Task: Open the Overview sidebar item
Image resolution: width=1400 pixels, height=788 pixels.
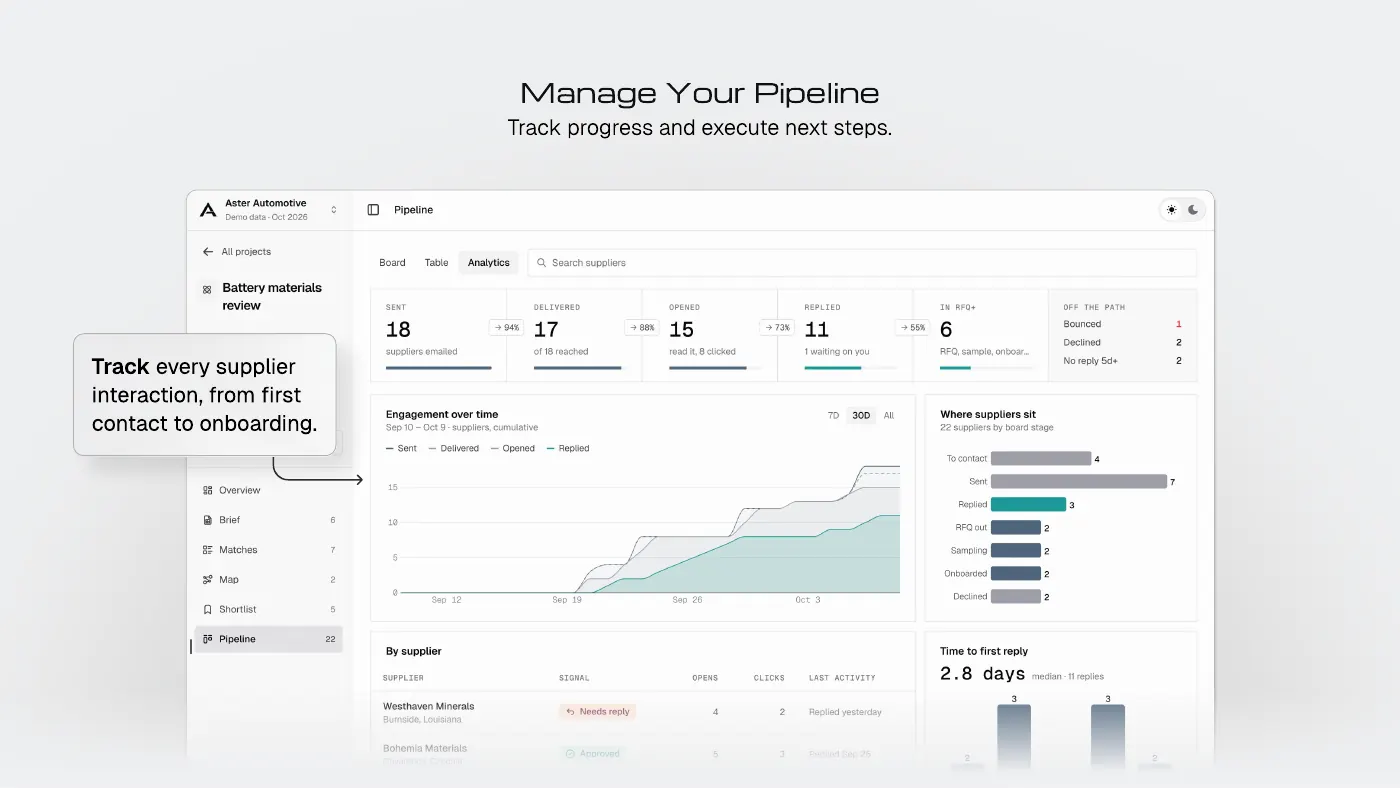Action: tap(269, 490)
